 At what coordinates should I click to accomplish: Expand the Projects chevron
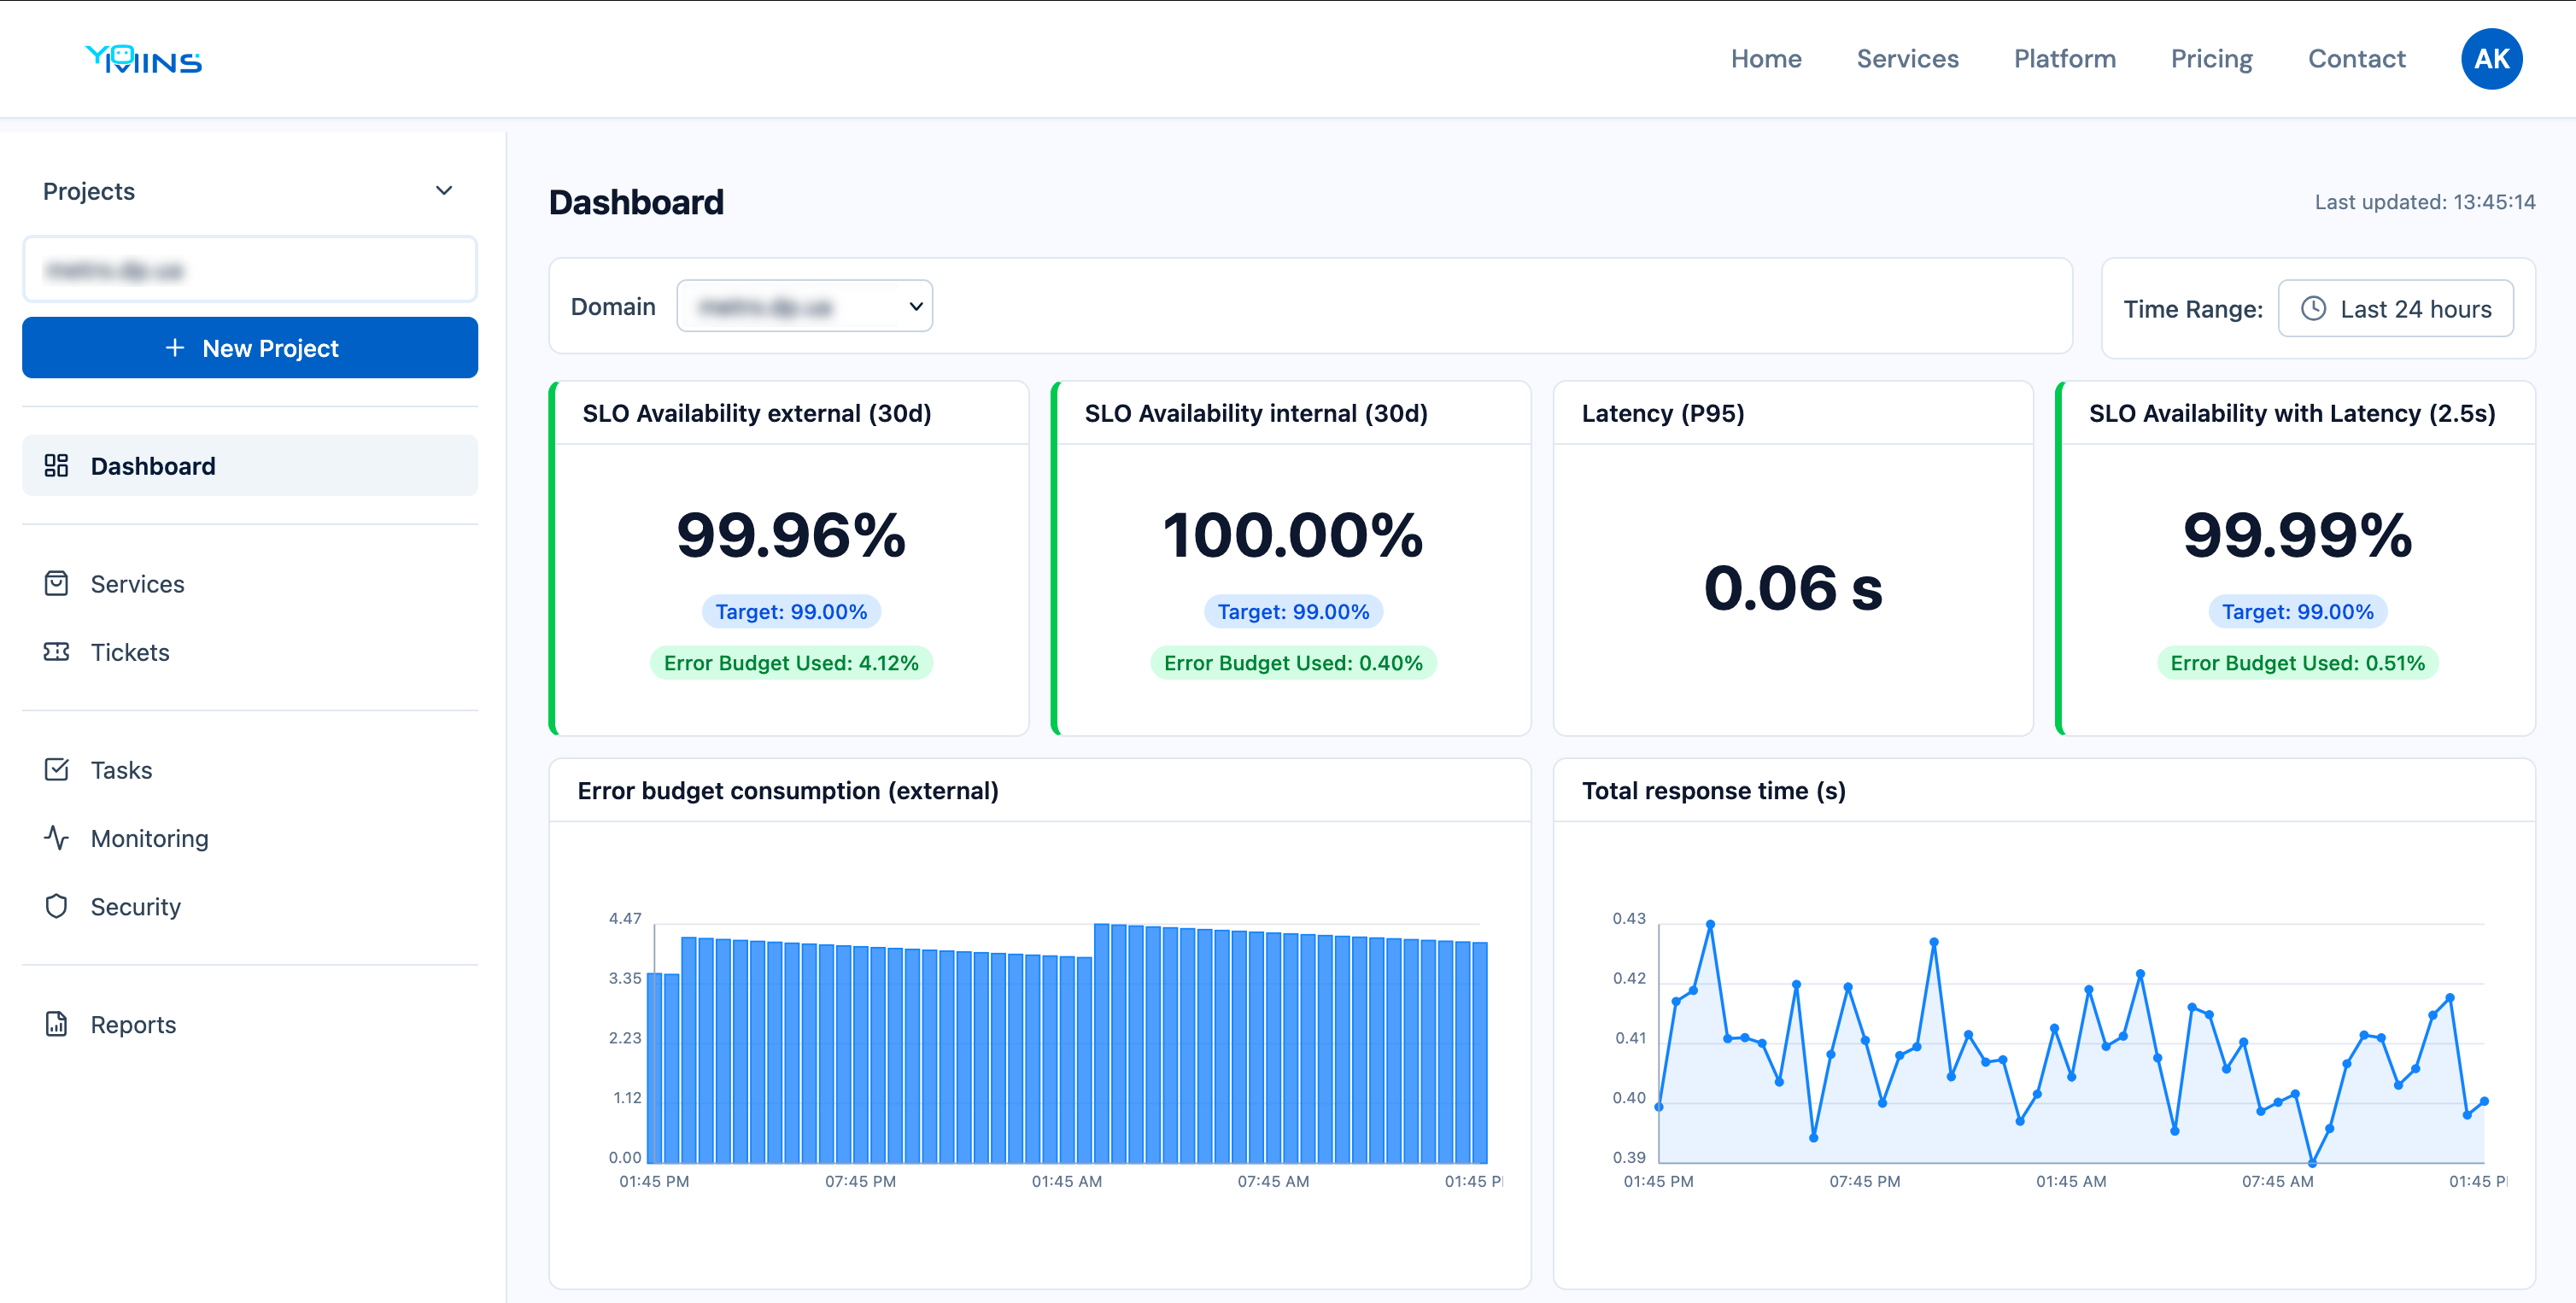click(x=444, y=191)
